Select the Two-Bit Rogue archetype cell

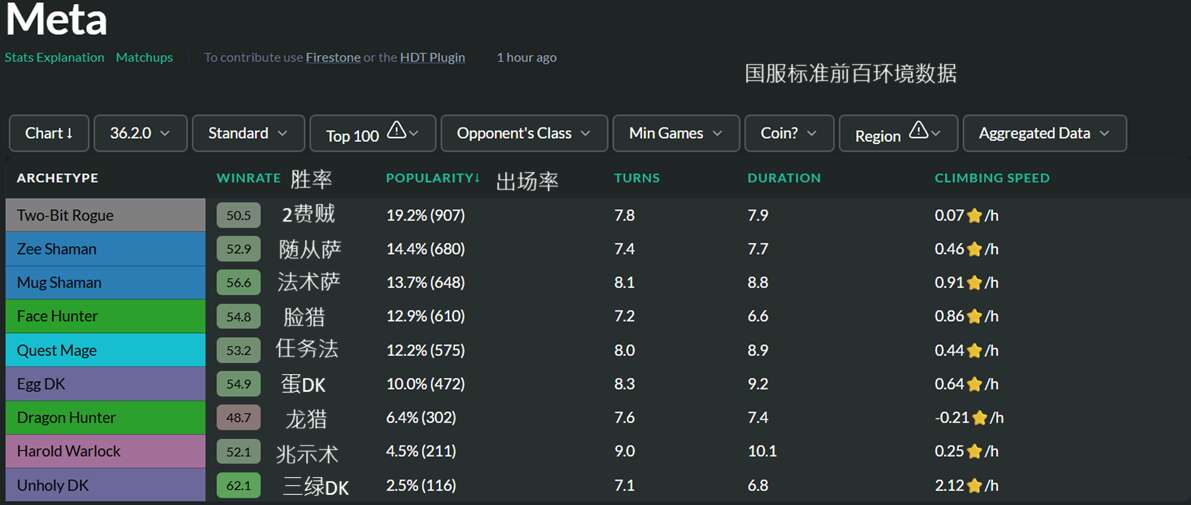coord(106,215)
